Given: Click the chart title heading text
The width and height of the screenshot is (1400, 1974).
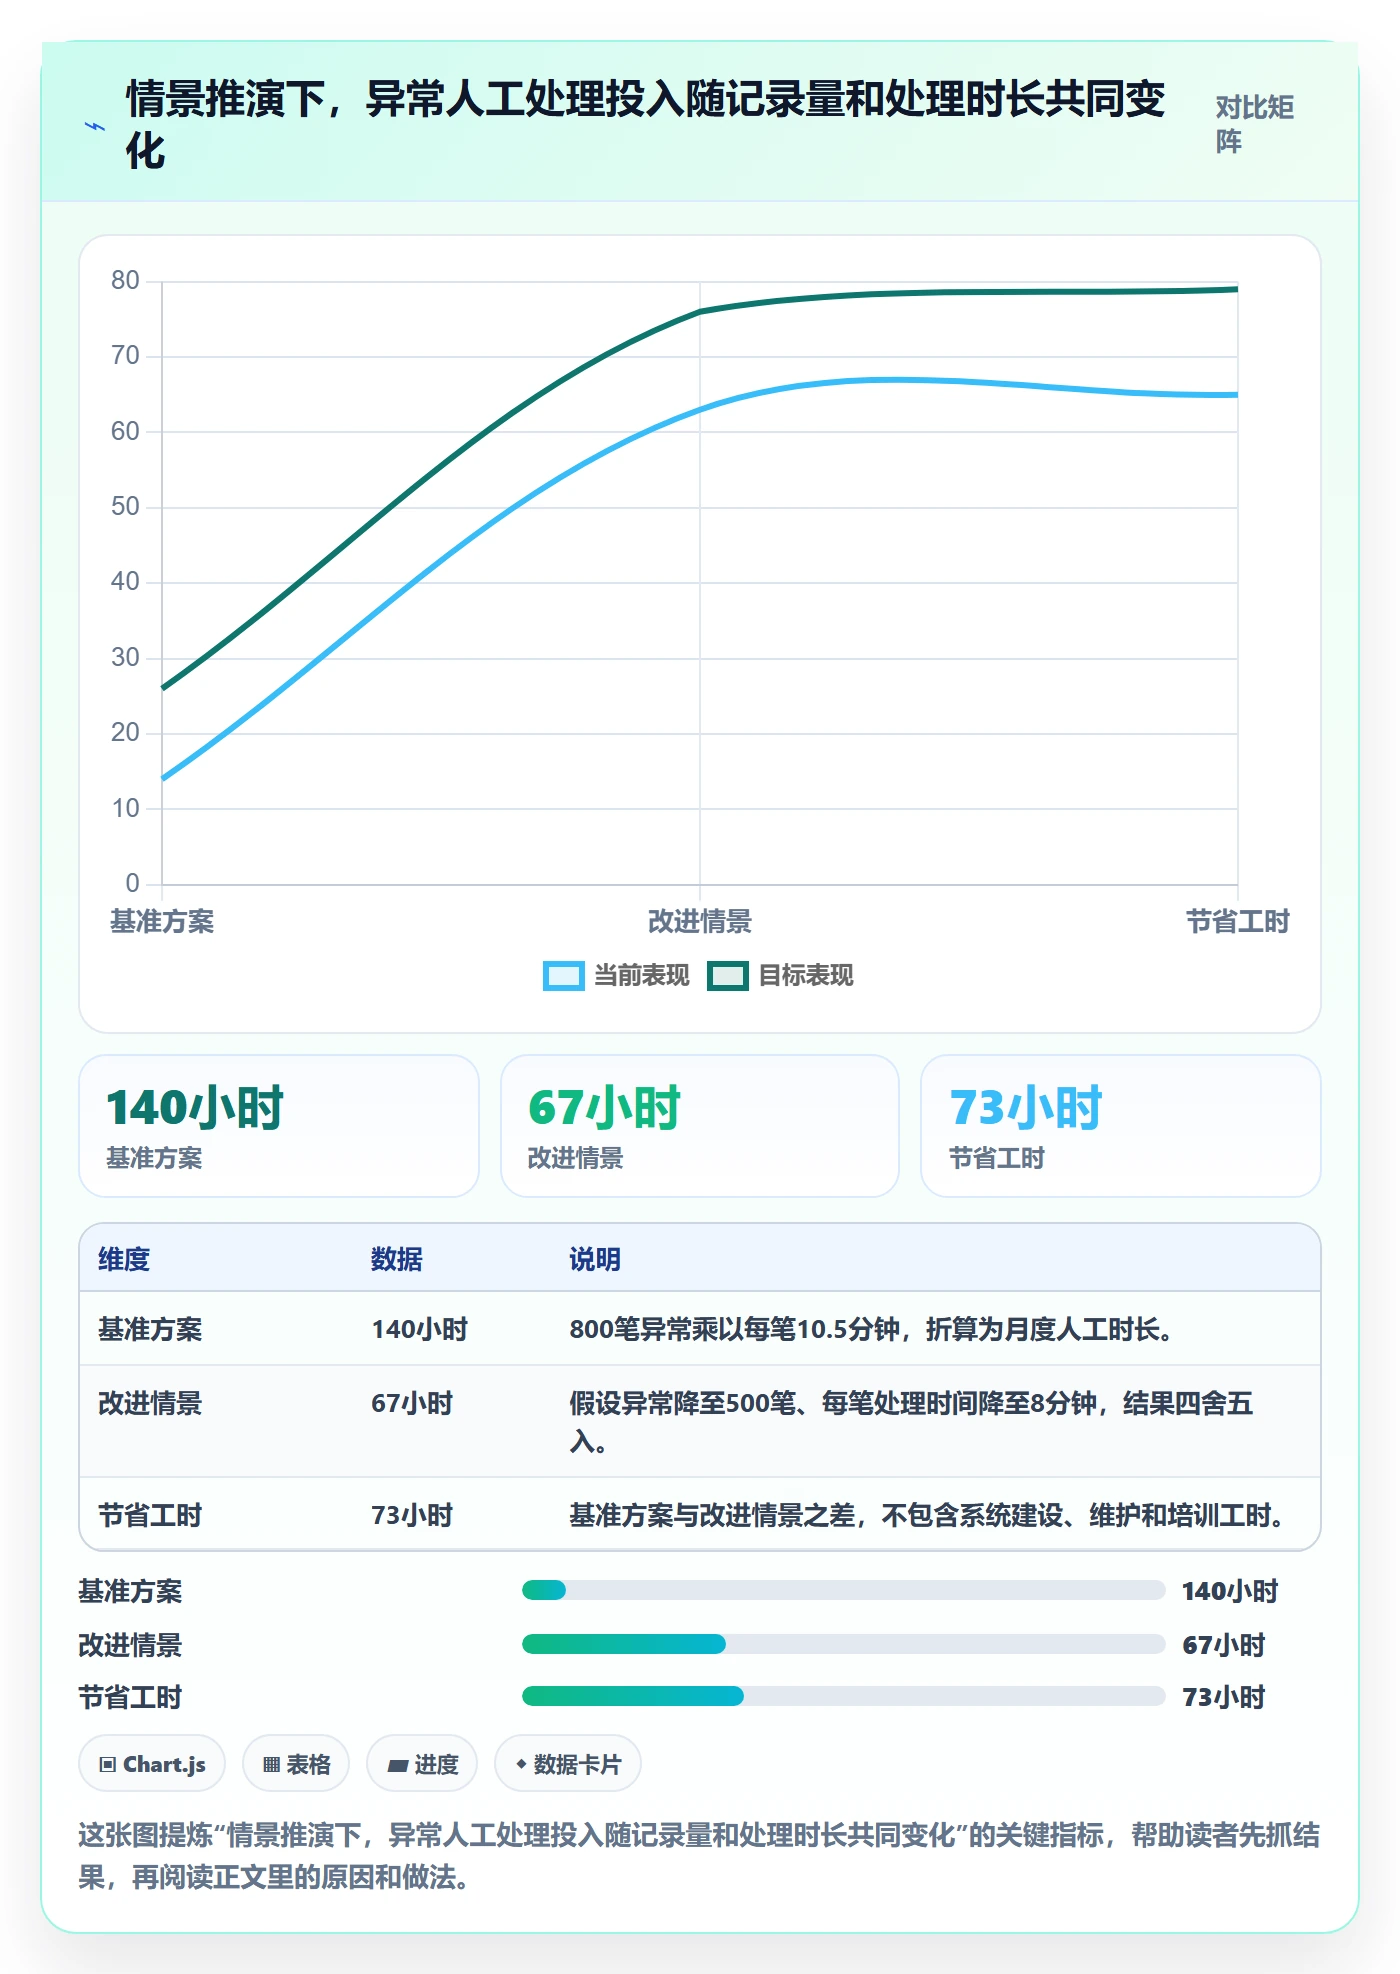Looking at the screenshot, I should [646, 125].
